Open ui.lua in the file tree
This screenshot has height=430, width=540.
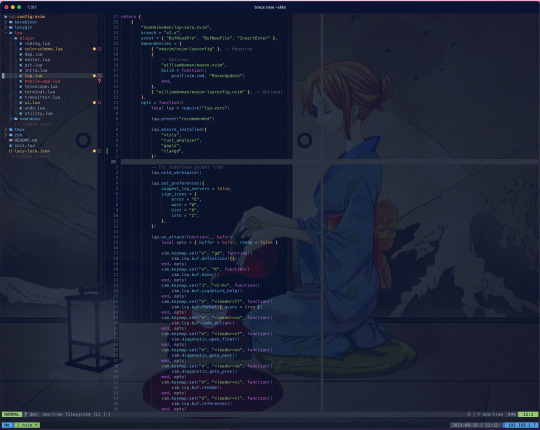click(x=32, y=103)
